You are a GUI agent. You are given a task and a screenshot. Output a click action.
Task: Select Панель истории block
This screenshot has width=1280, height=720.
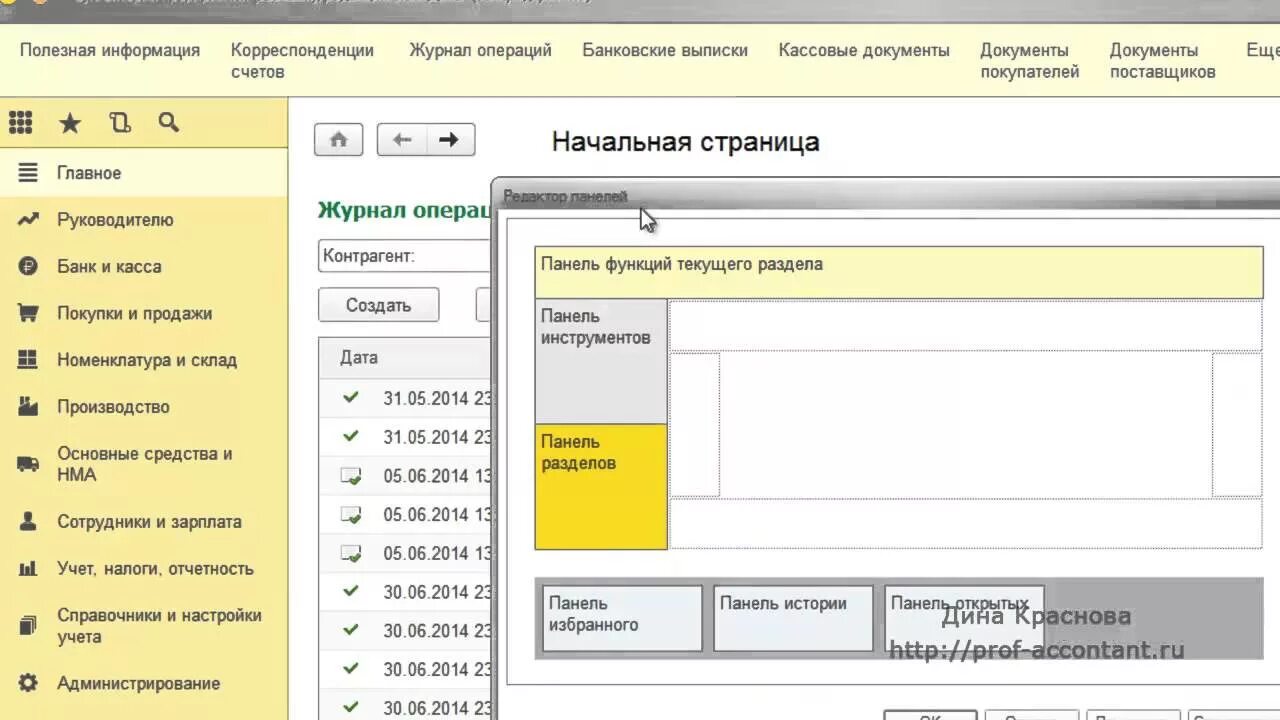point(794,619)
